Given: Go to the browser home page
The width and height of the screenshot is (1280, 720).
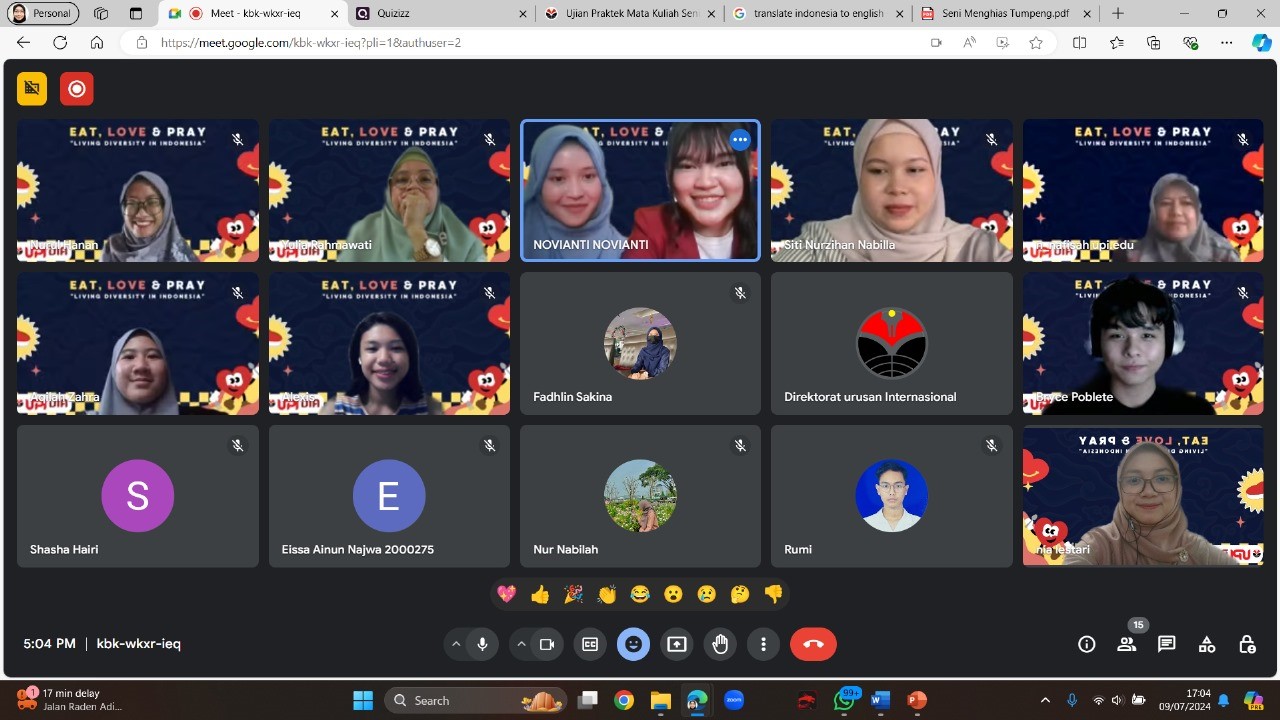Looking at the screenshot, I should (x=97, y=43).
